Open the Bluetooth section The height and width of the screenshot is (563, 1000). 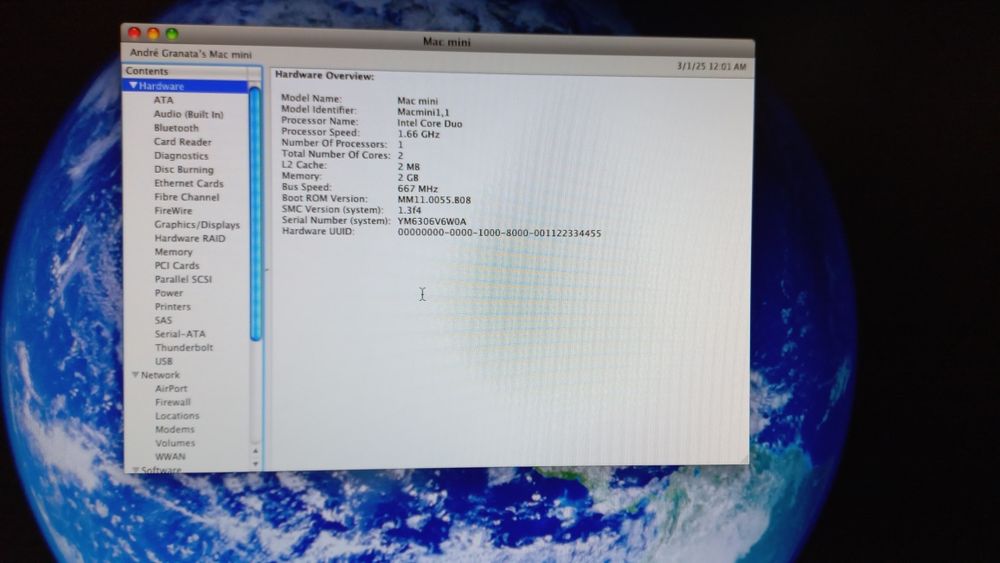pyautogui.click(x=176, y=128)
